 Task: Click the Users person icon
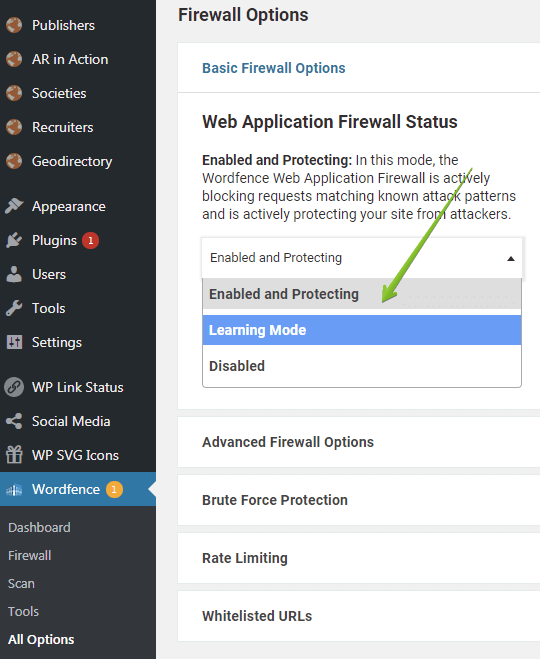click(x=14, y=274)
